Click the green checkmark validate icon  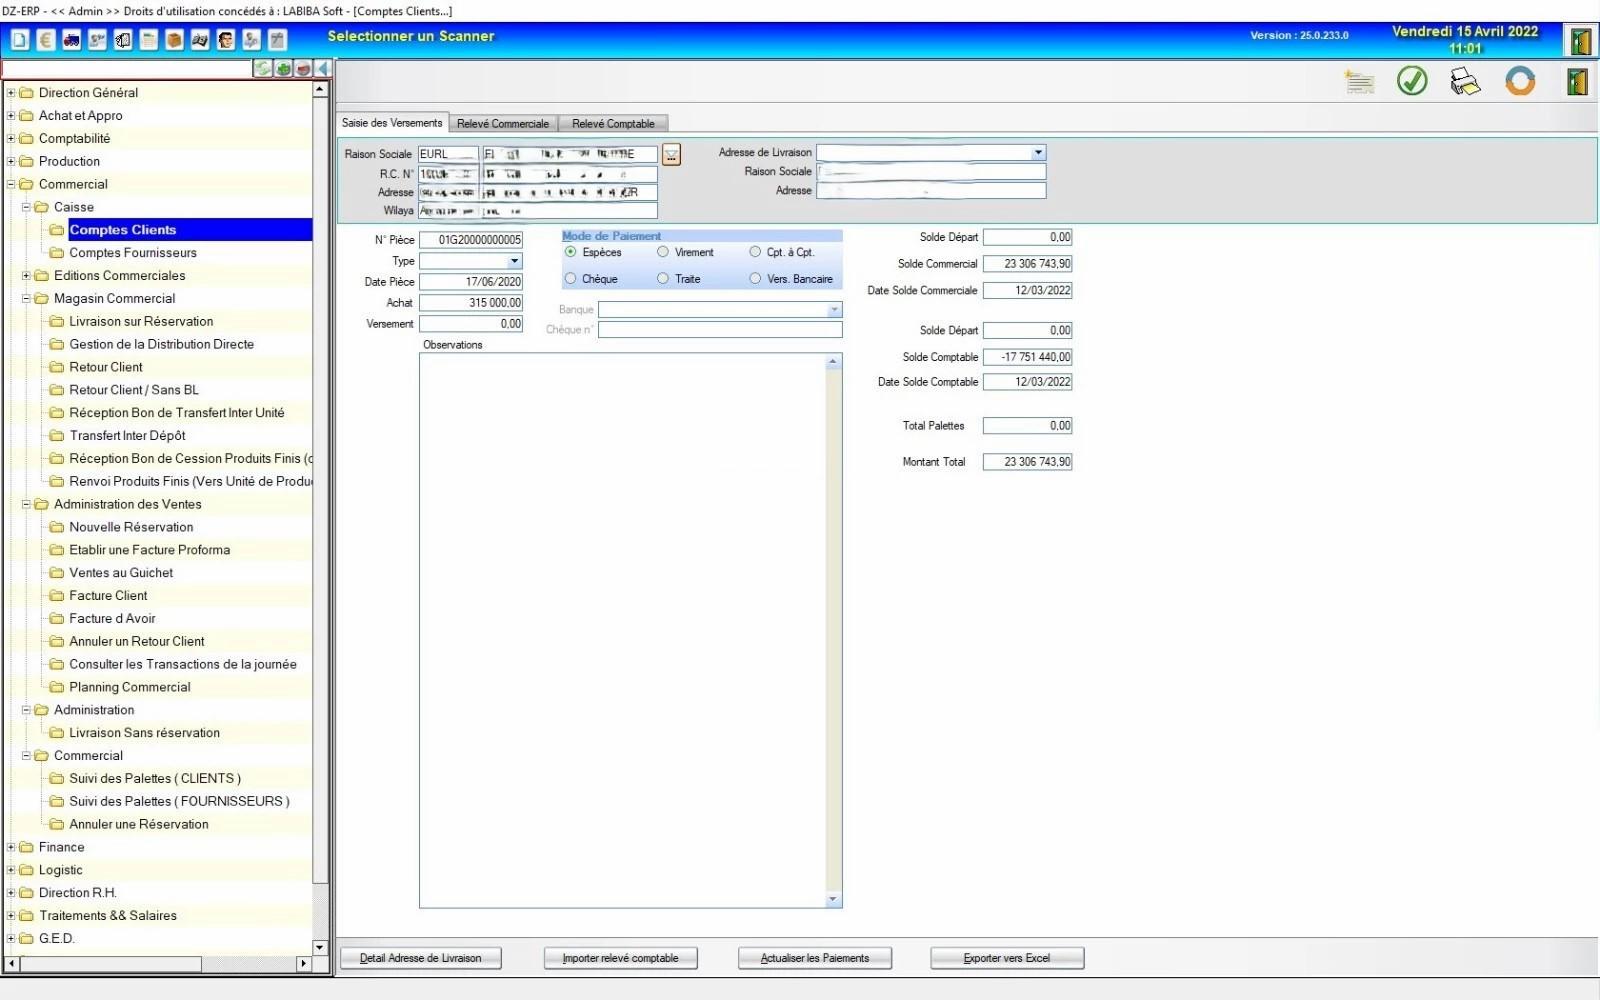point(1411,81)
